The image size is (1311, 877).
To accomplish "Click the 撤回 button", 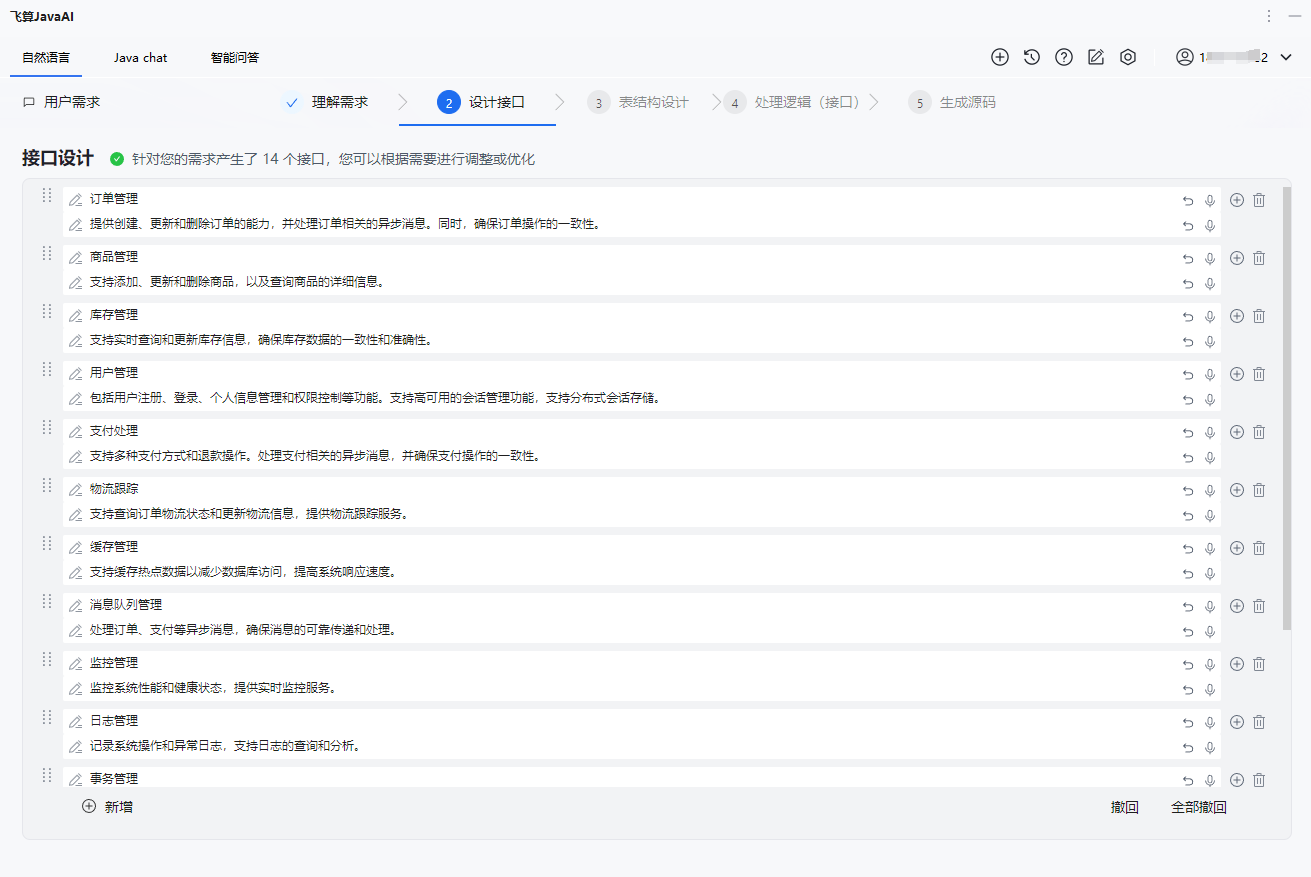I will [x=1125, y=807].
